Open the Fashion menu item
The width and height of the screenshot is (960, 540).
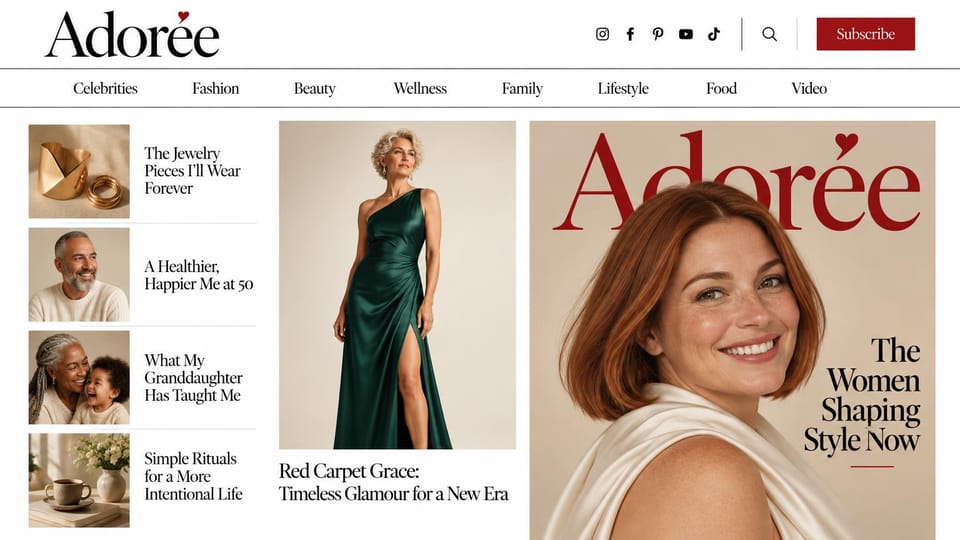coord(216,89)
